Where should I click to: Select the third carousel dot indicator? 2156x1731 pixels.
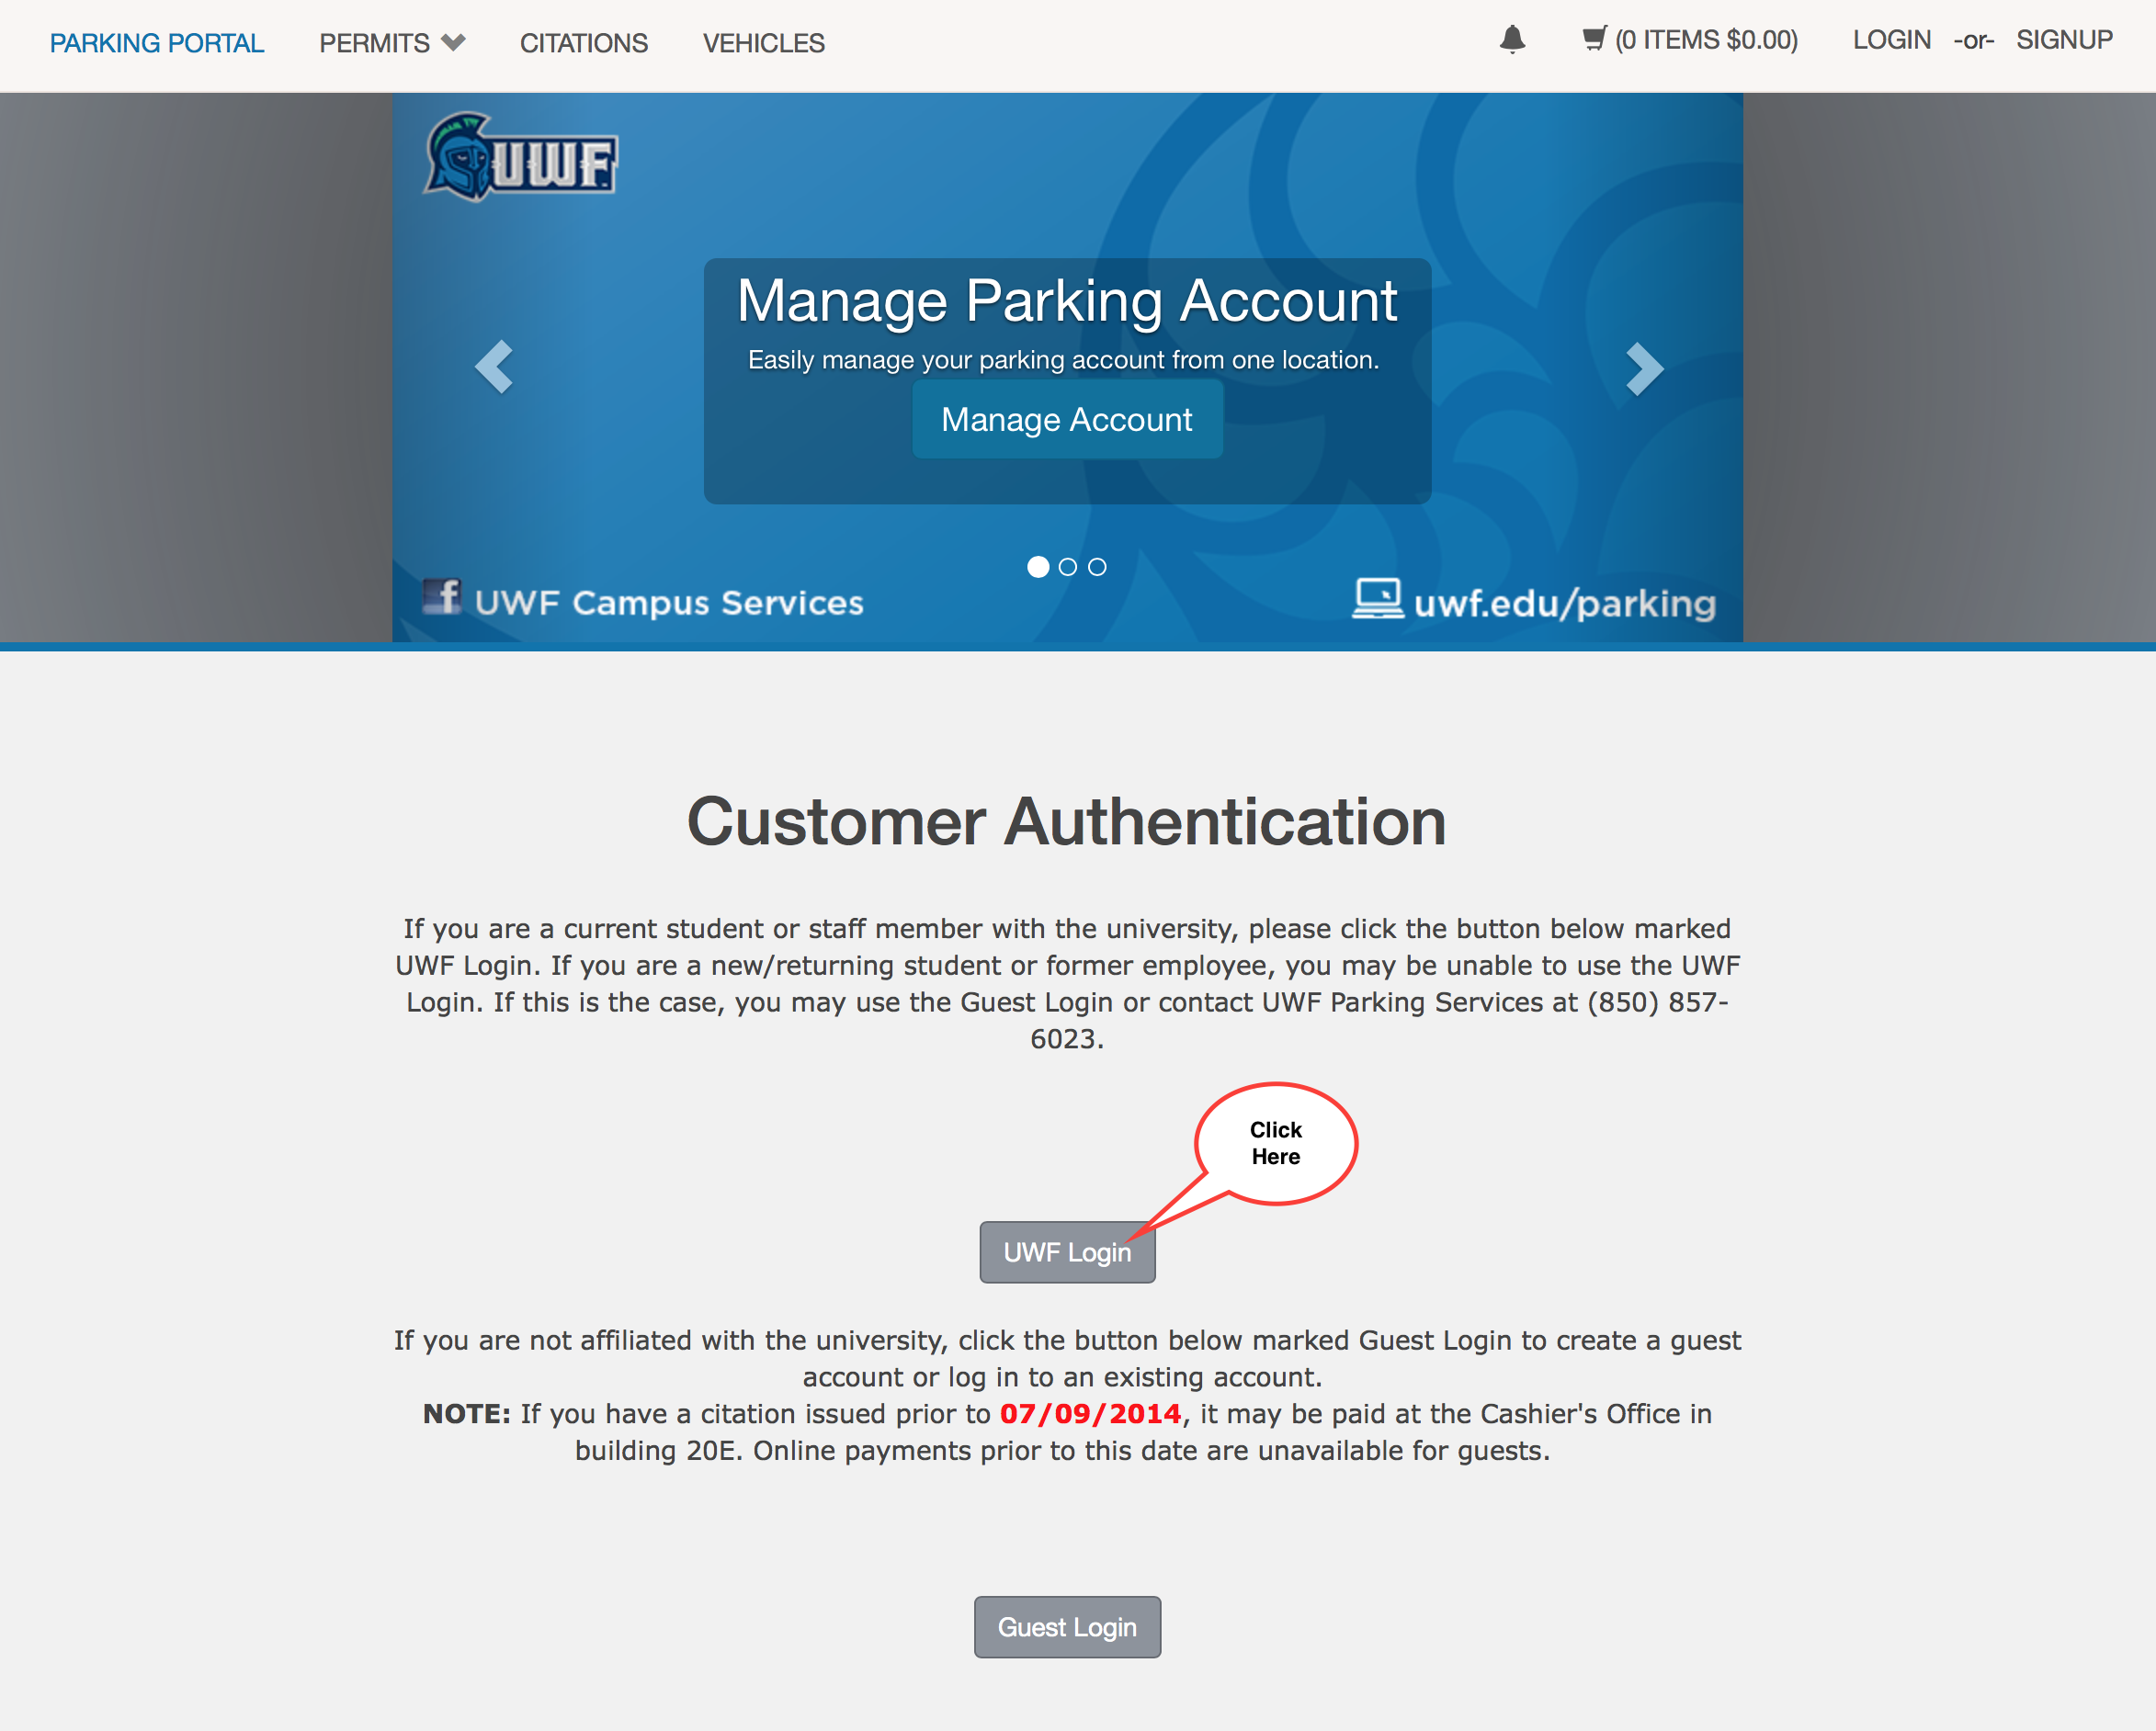[x=1095, y=567]
